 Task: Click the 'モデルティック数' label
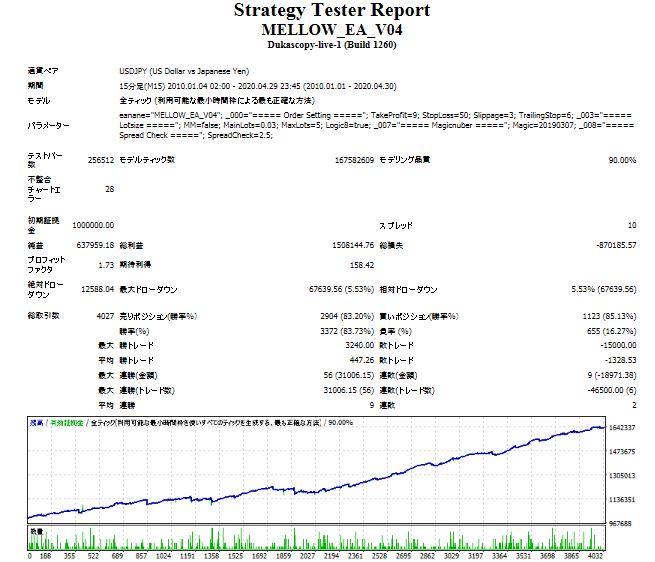pos(147,160)
